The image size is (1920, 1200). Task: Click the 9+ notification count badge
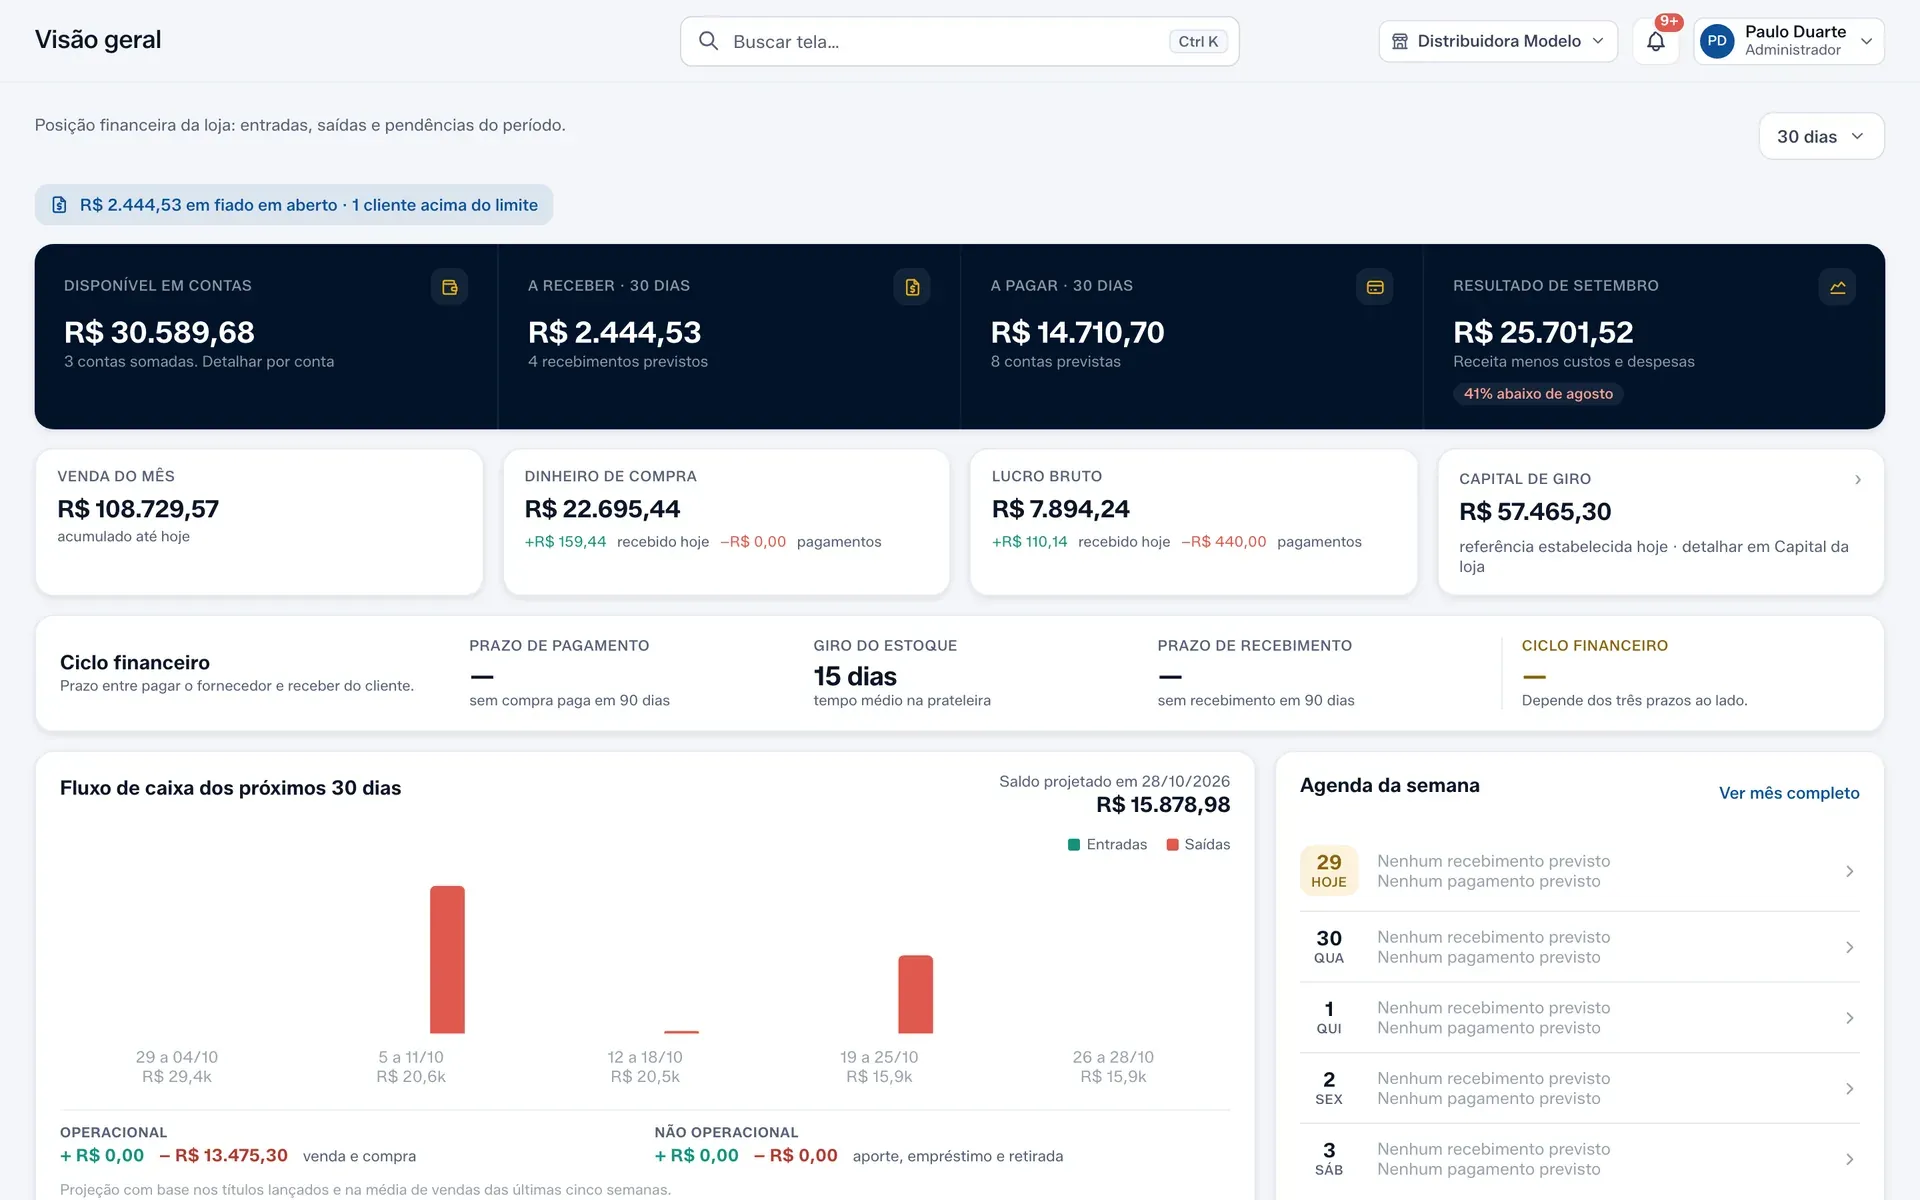1669,22
